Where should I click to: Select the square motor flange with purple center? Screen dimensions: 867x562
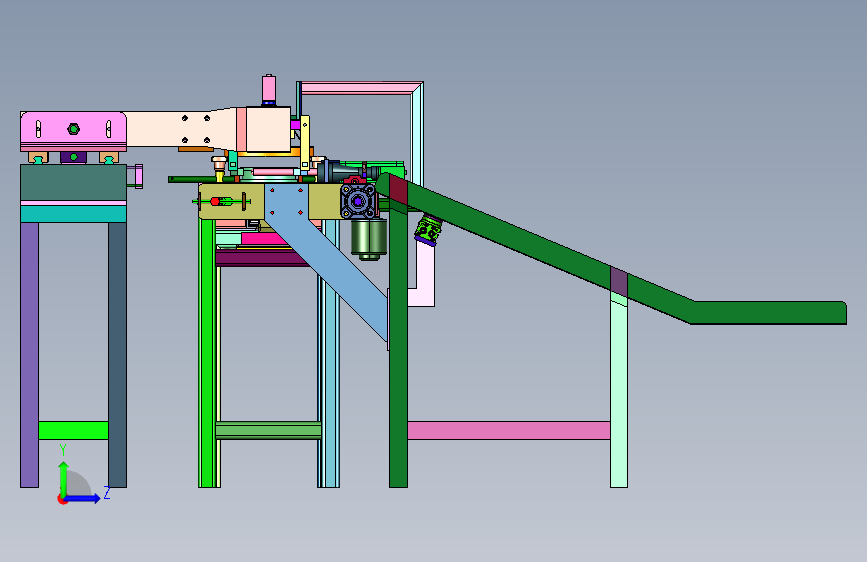(358, 201)
